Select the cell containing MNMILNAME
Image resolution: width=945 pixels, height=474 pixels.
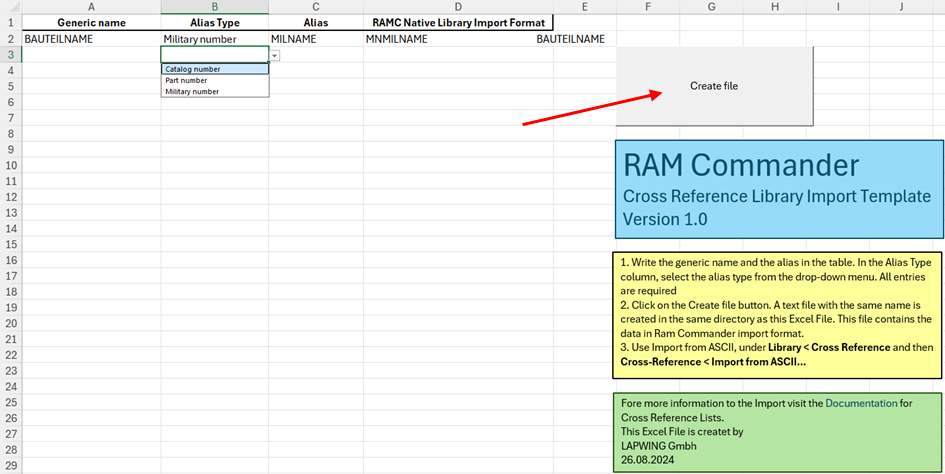pos(458,39)
